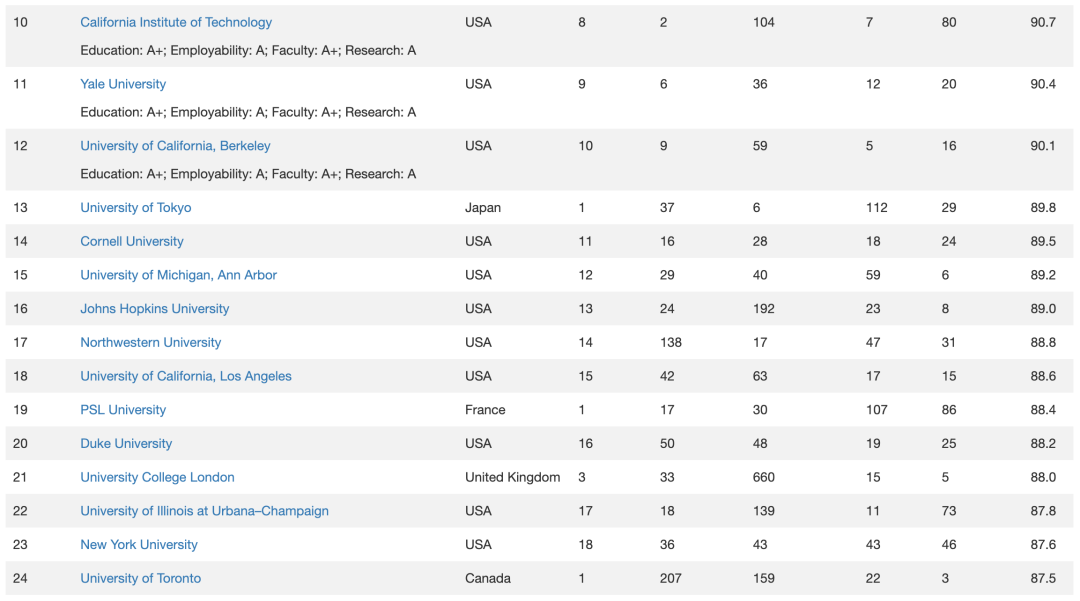Viewport: 1080px width, 601px height.
Task: Open University College London page
Action: click(157, 477)
